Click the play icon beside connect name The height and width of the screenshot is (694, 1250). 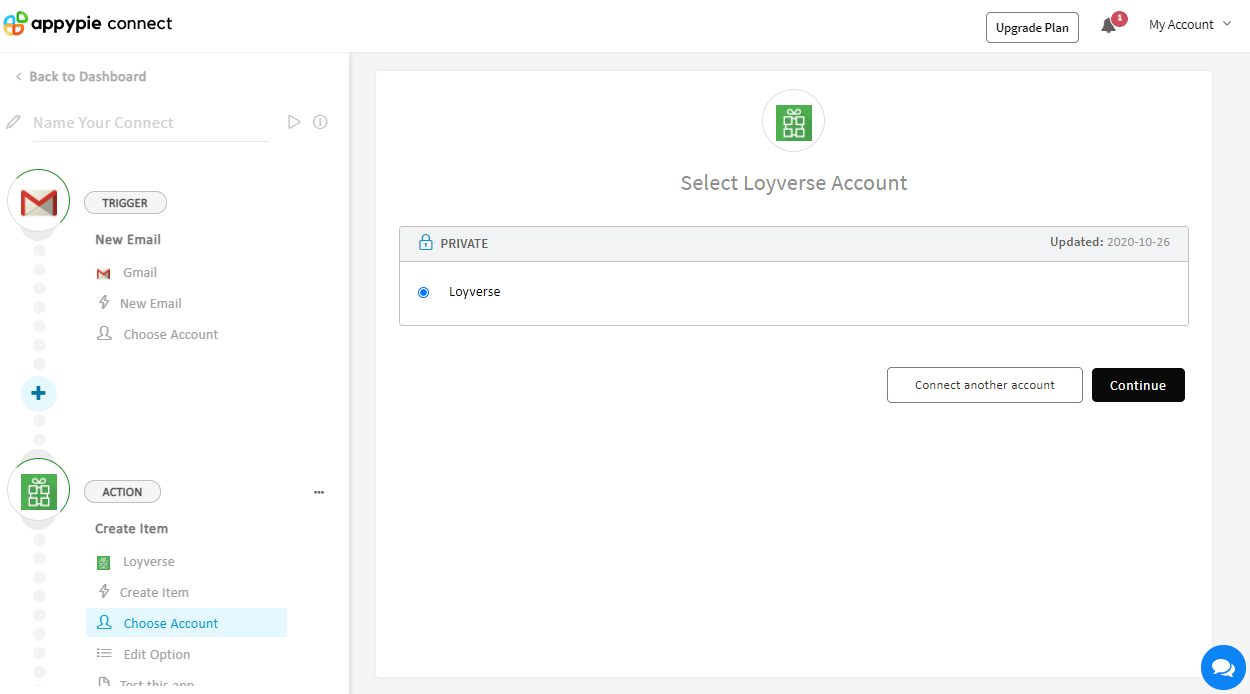pyautogui.click(x=294, y=122)
